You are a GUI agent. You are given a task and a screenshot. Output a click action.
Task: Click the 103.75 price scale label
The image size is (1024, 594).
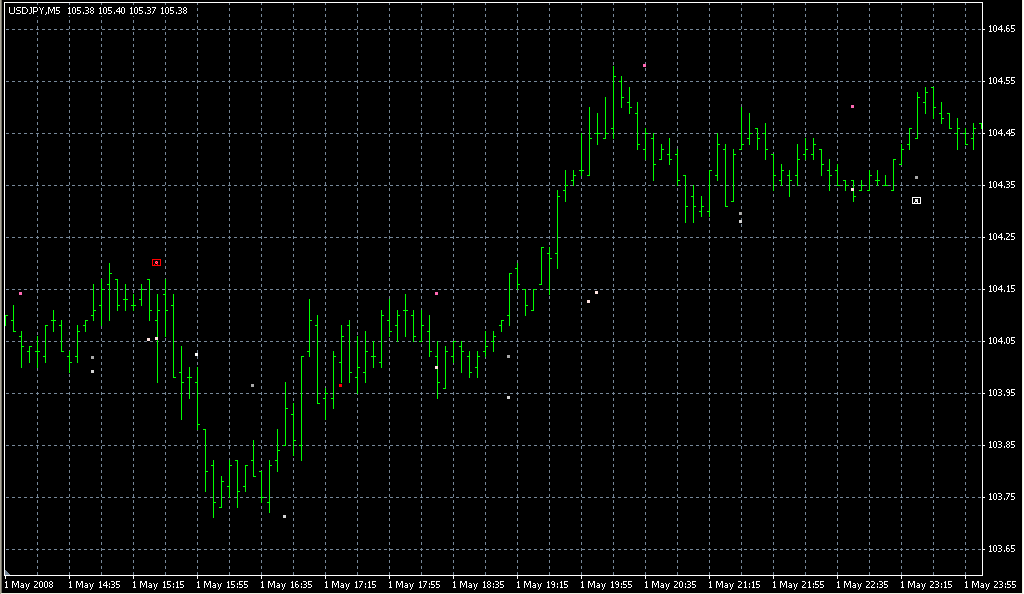tap(1002, 497)
